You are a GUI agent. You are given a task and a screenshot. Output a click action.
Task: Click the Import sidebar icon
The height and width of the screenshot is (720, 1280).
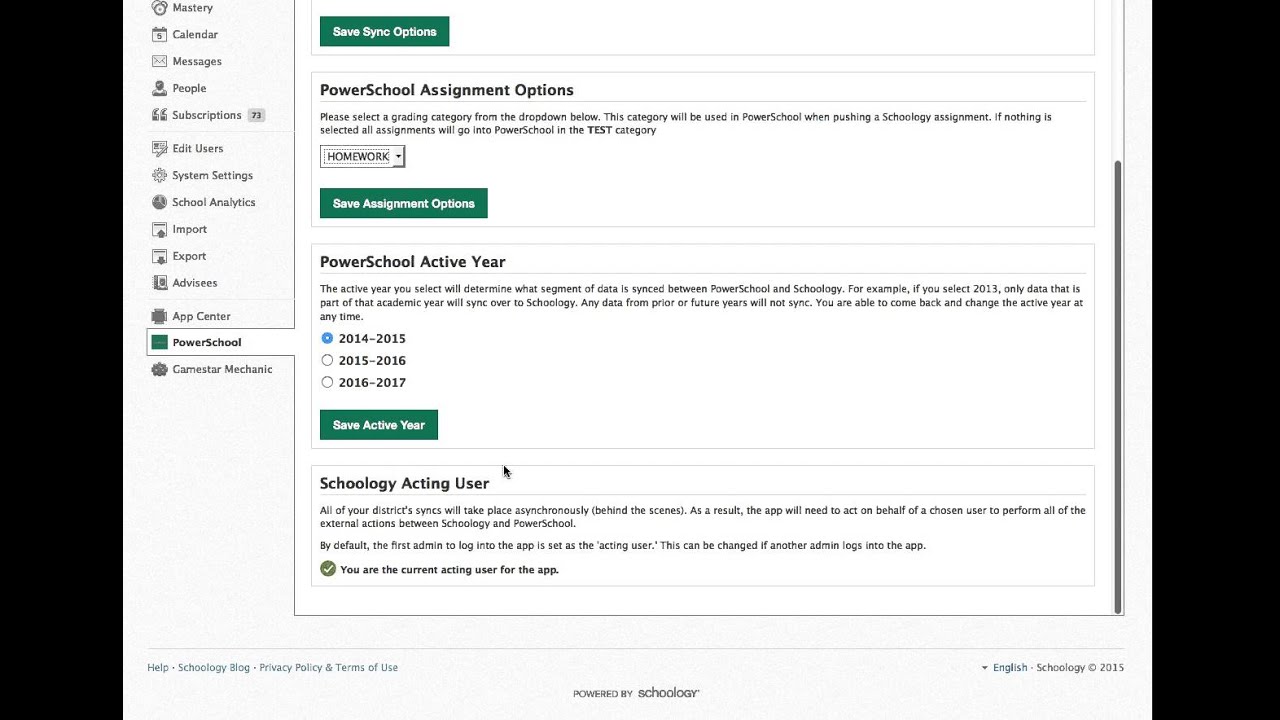pos(159,229)
